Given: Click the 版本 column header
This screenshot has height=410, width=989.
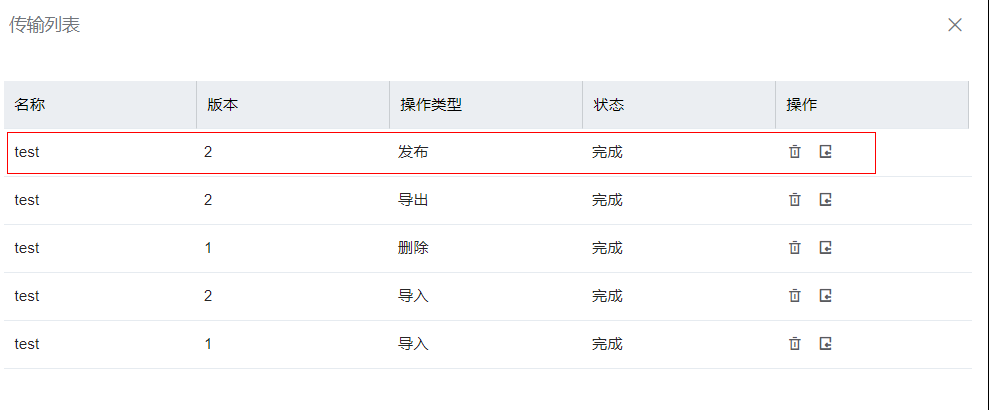Looking at the screenshot, I should click(x=222, y=105).
